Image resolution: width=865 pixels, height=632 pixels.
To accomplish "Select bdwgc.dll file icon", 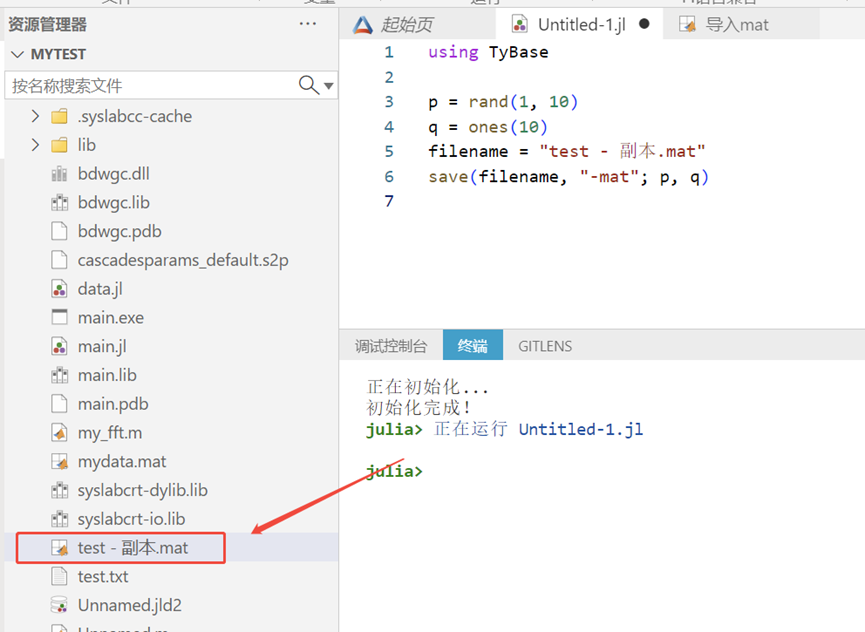I will pyautogui.click(x=59, y=174).
